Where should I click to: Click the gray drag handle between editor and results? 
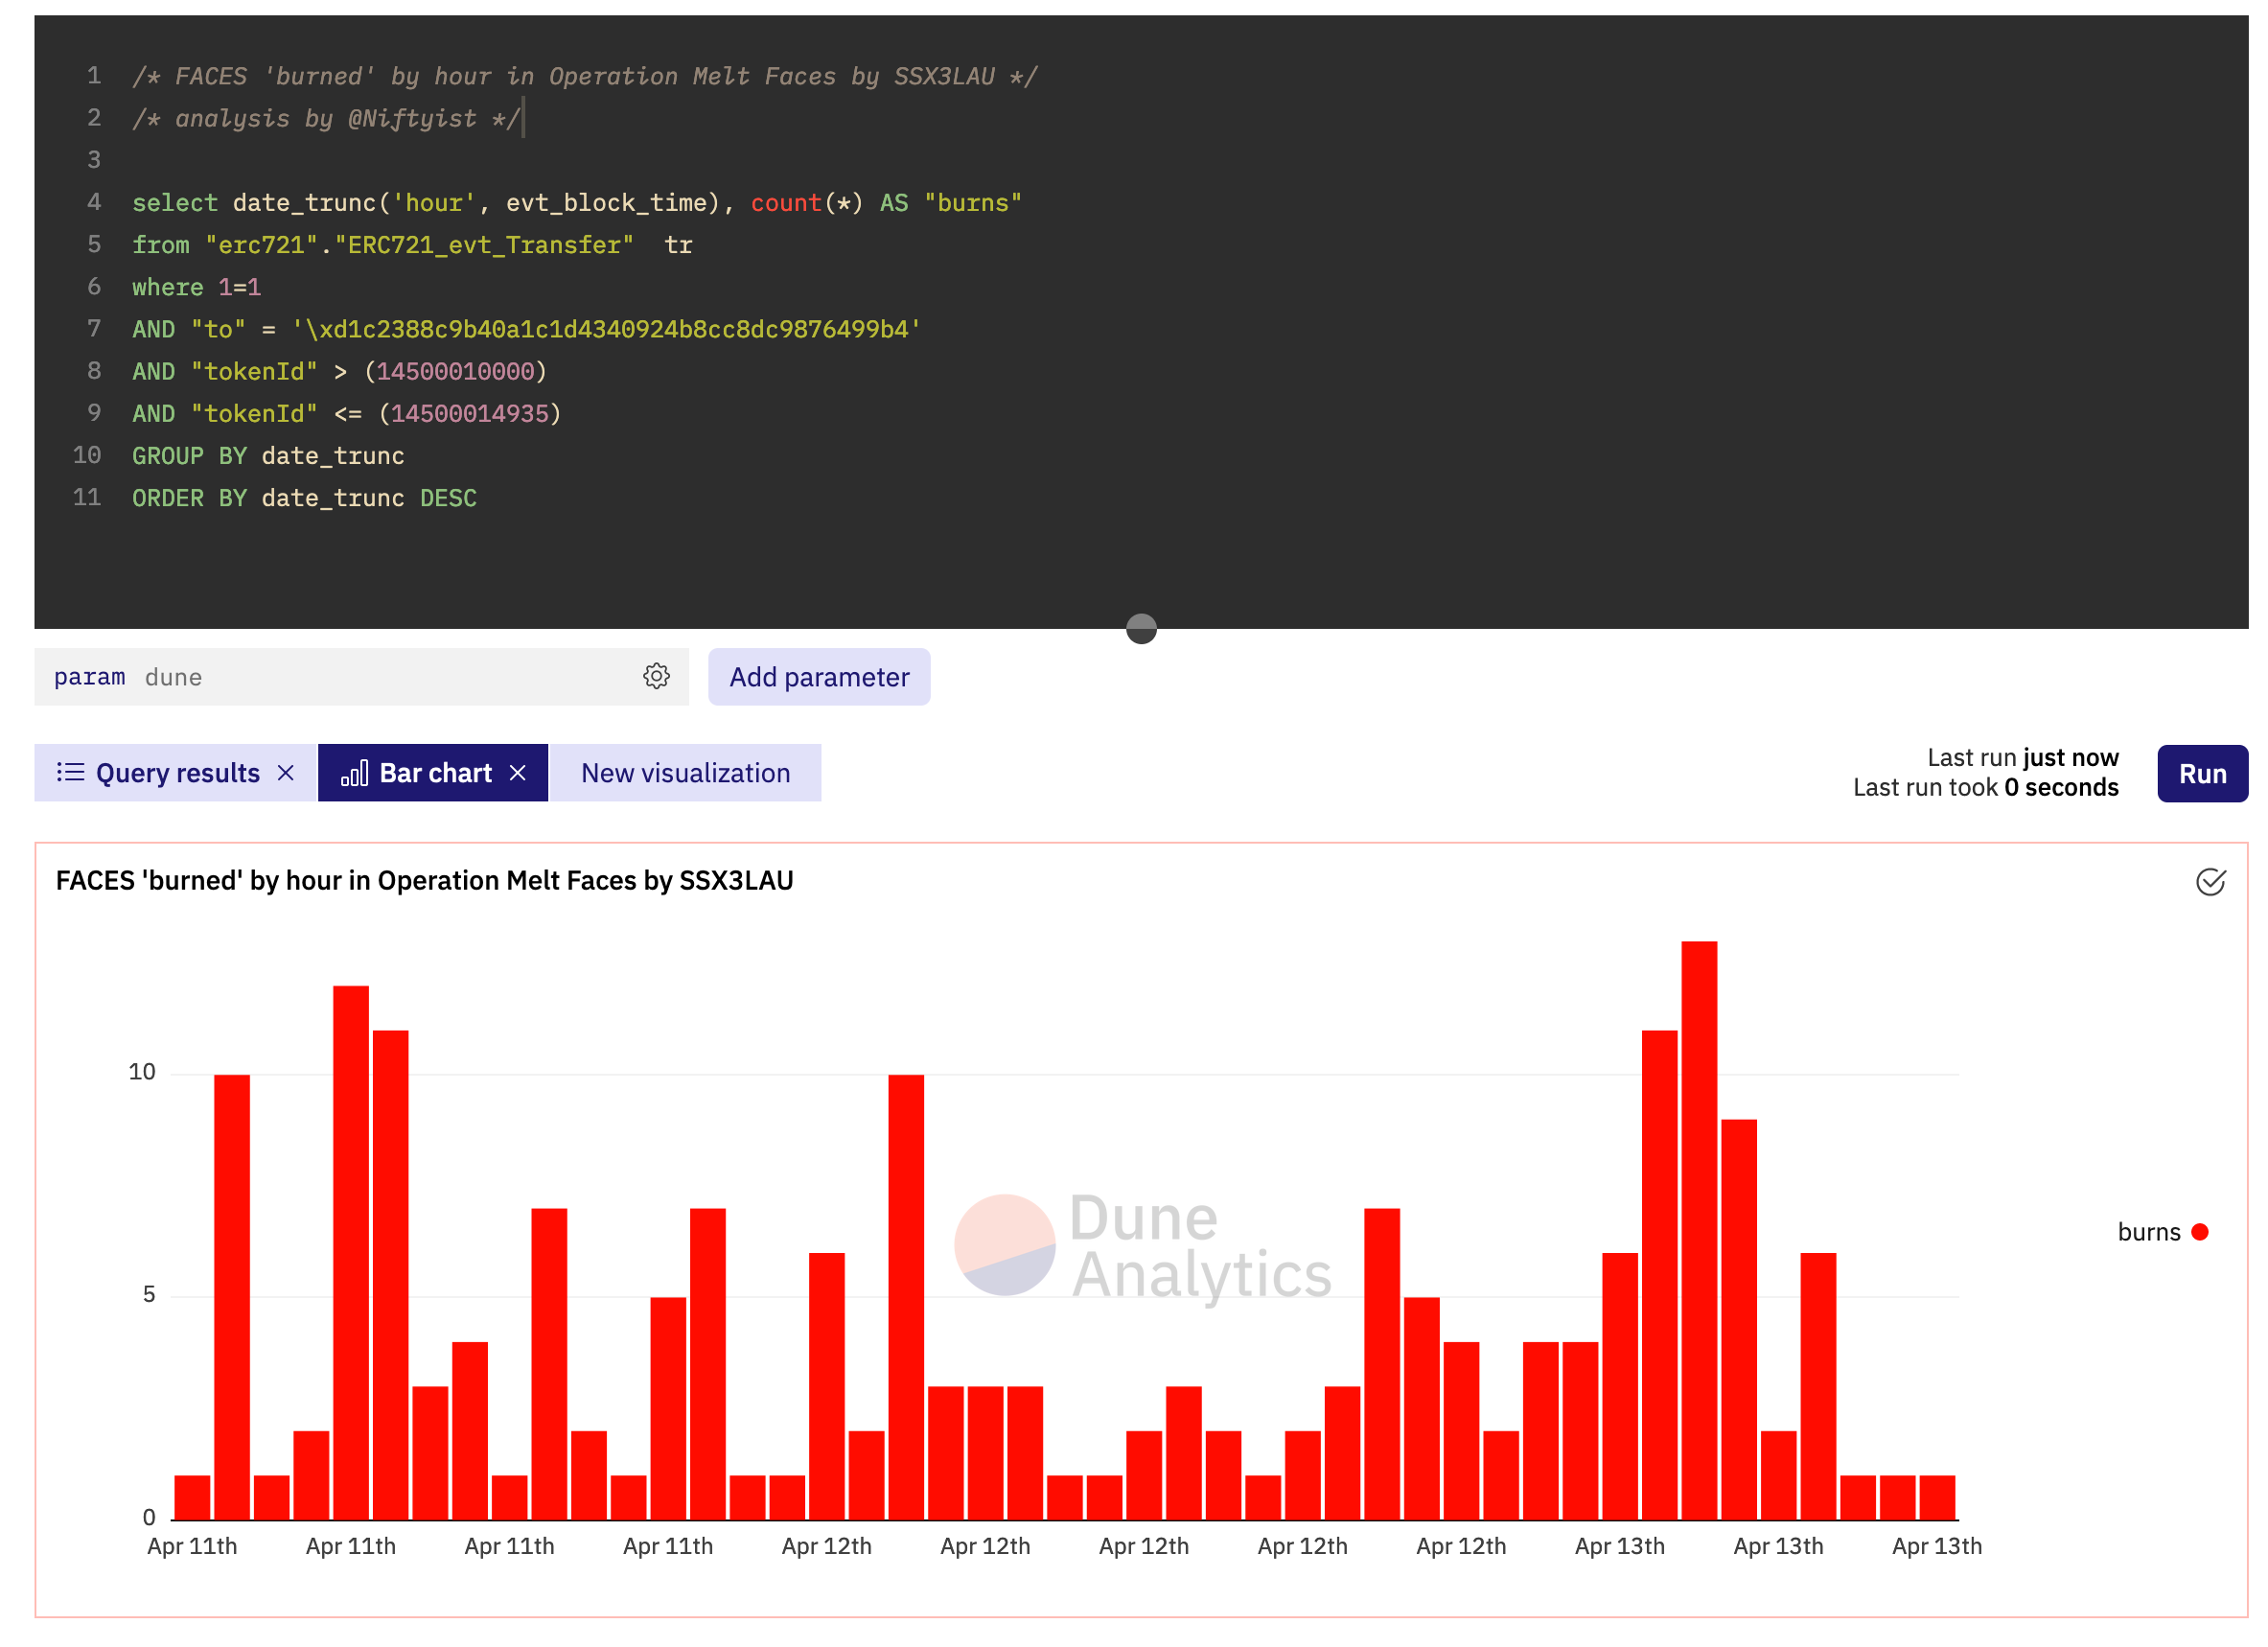click(x=1141, y=629)
